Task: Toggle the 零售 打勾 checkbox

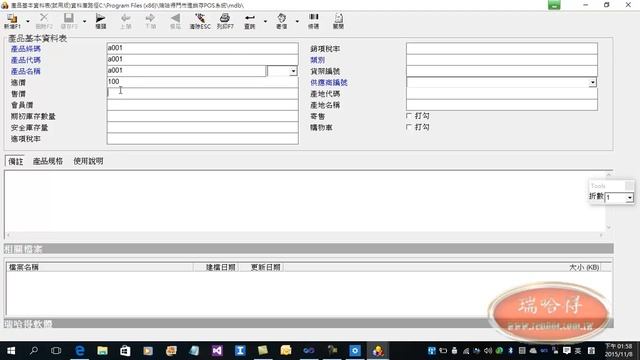Action: pos(409,116)
